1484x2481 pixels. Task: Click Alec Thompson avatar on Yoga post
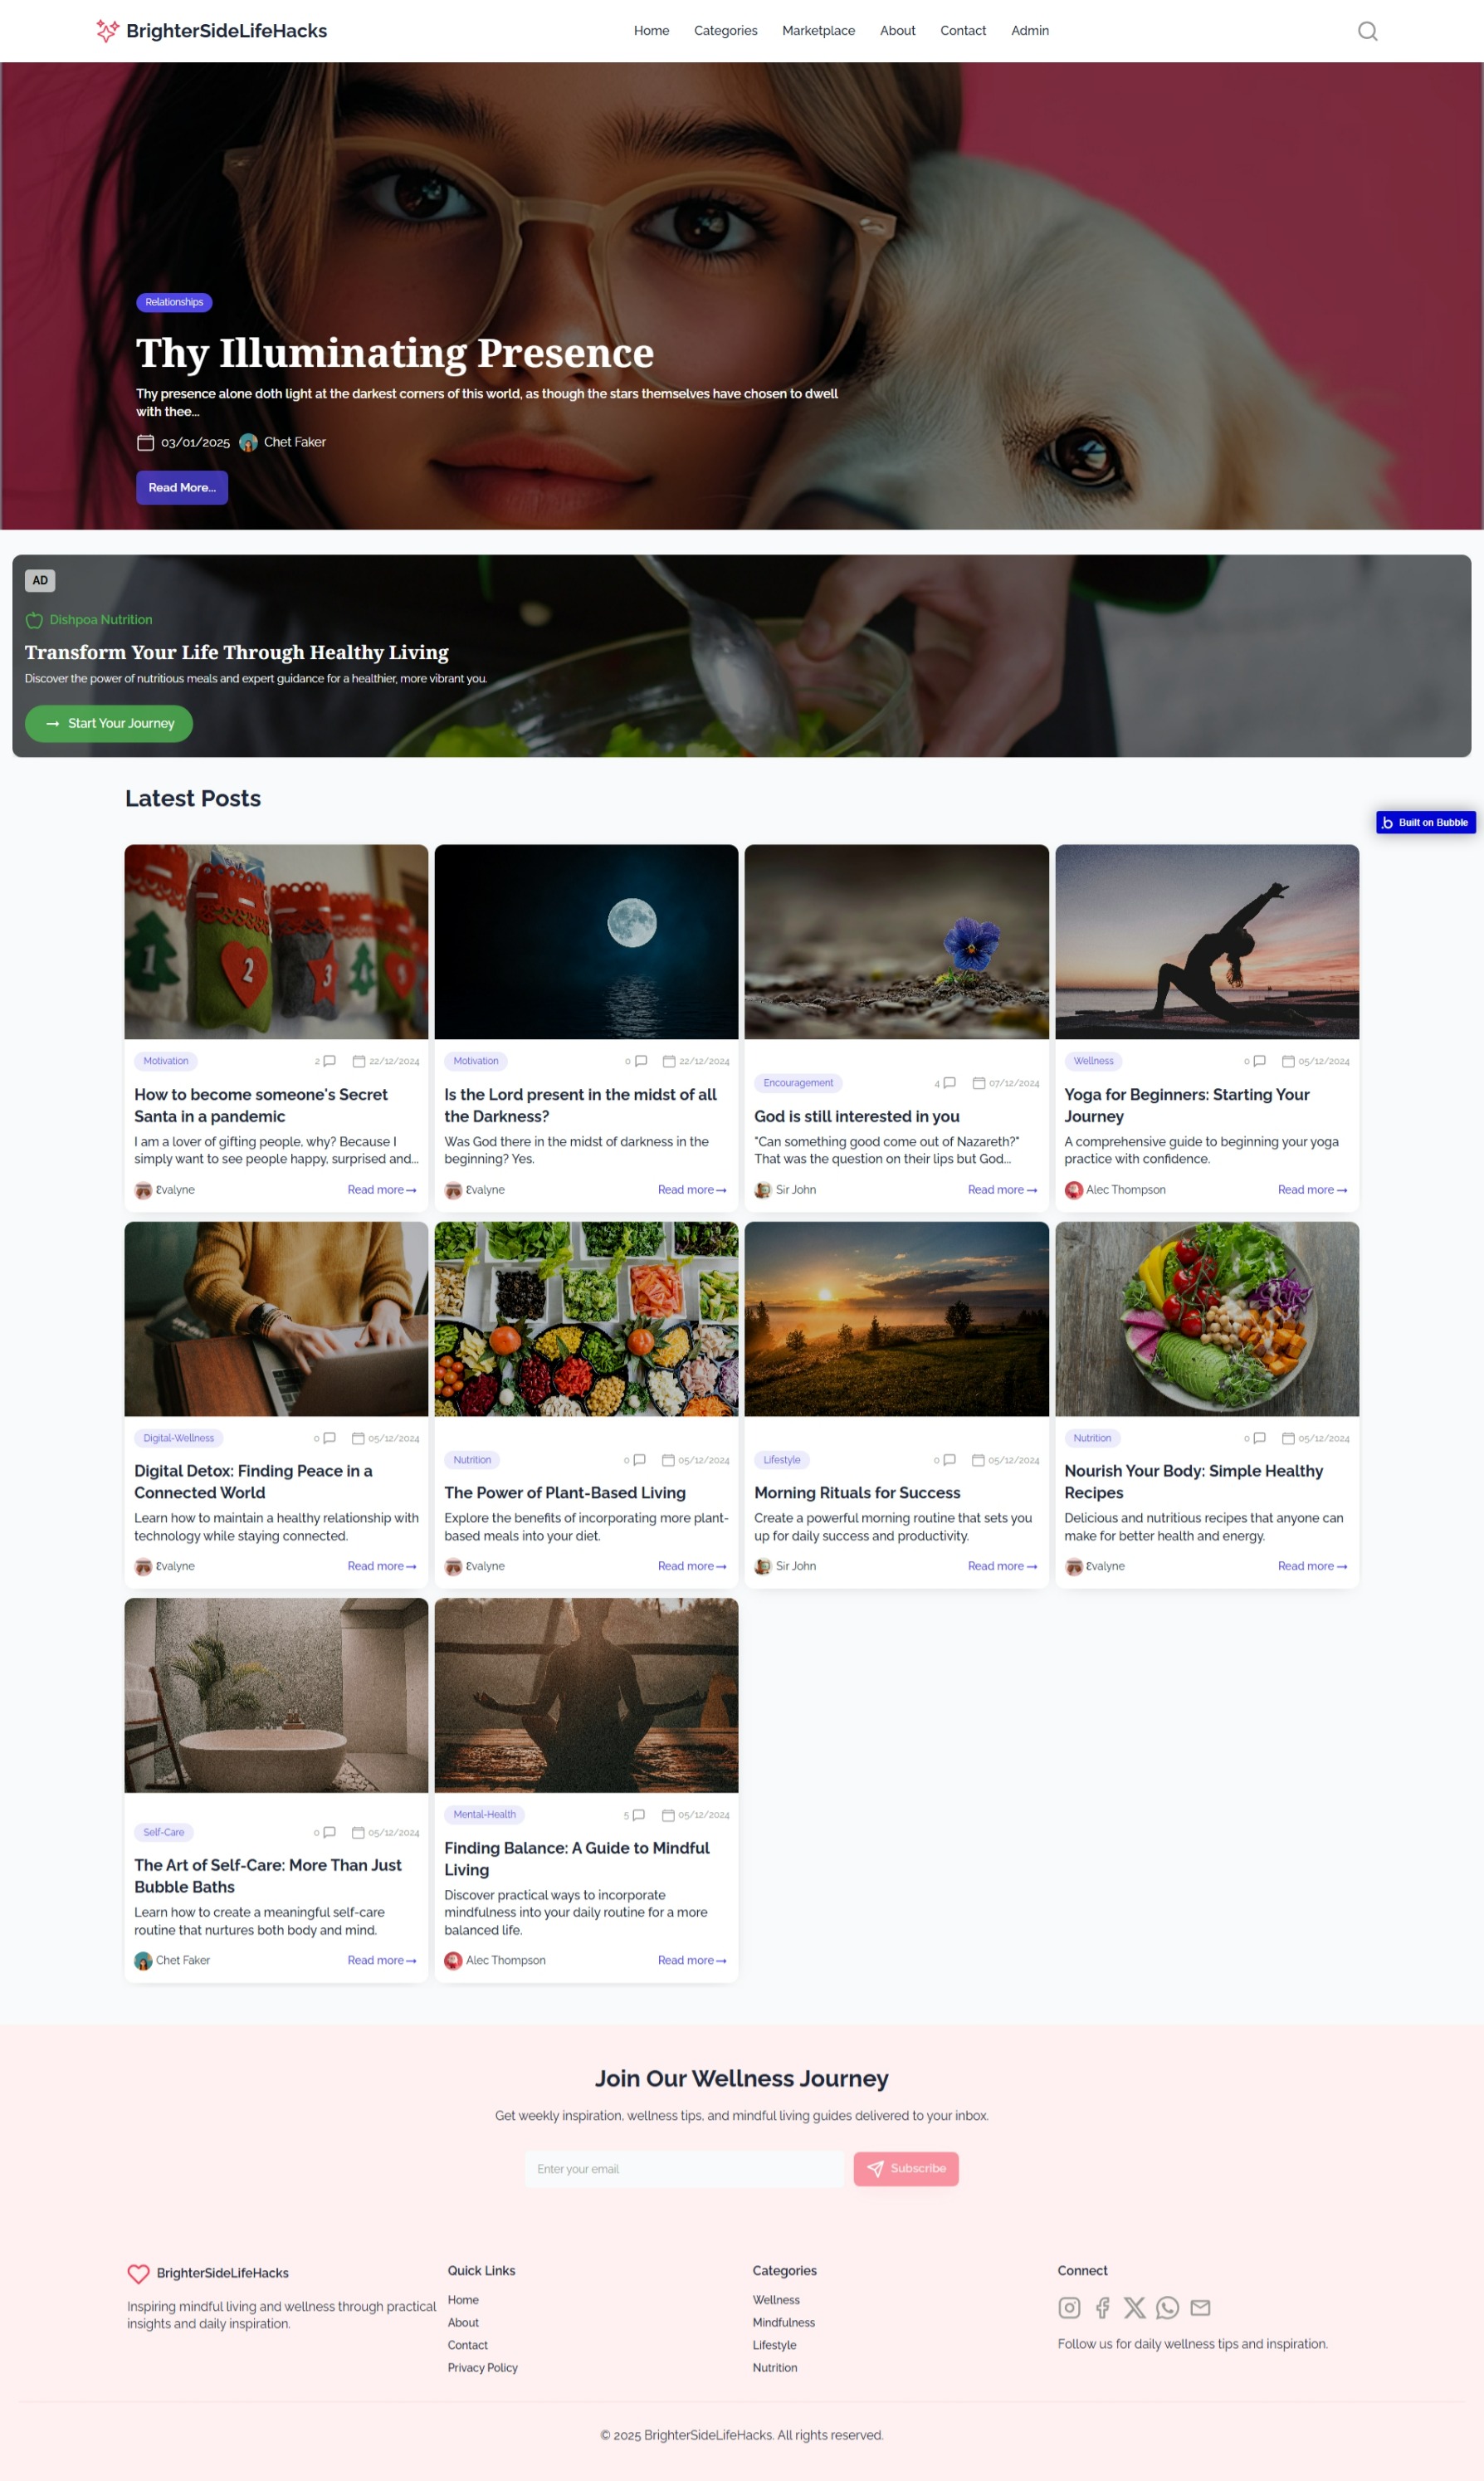1073,1190
